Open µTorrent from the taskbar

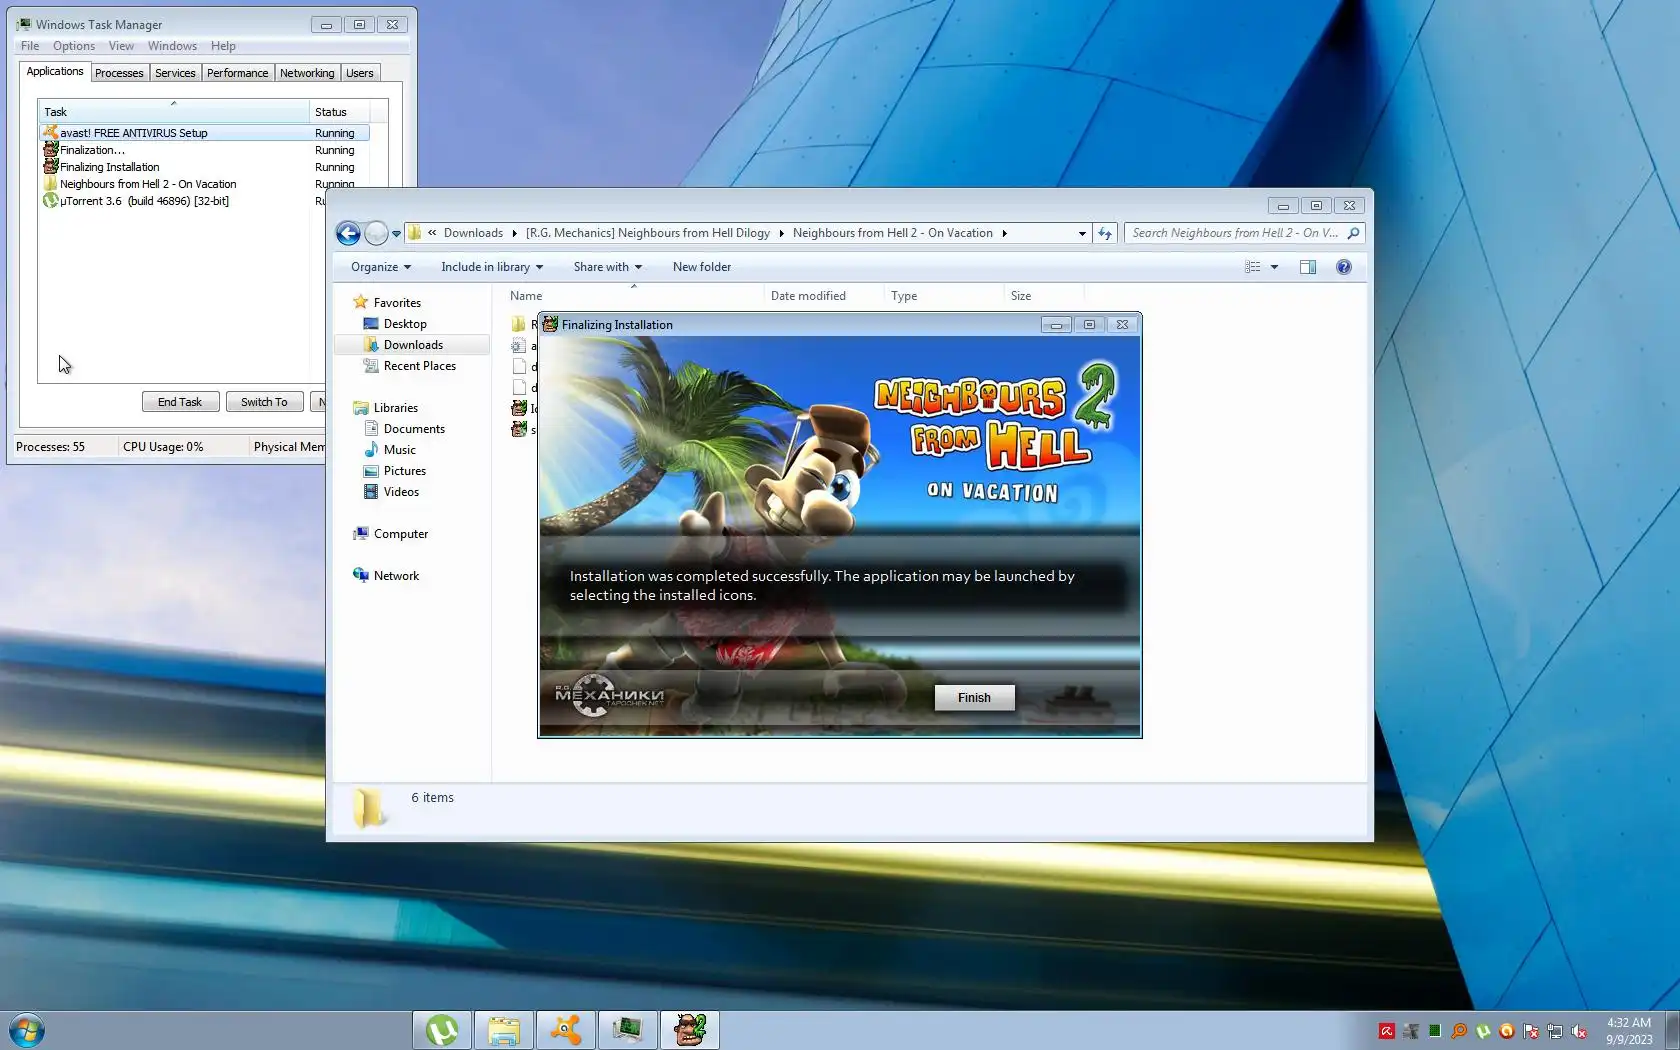click(442, 1030)
